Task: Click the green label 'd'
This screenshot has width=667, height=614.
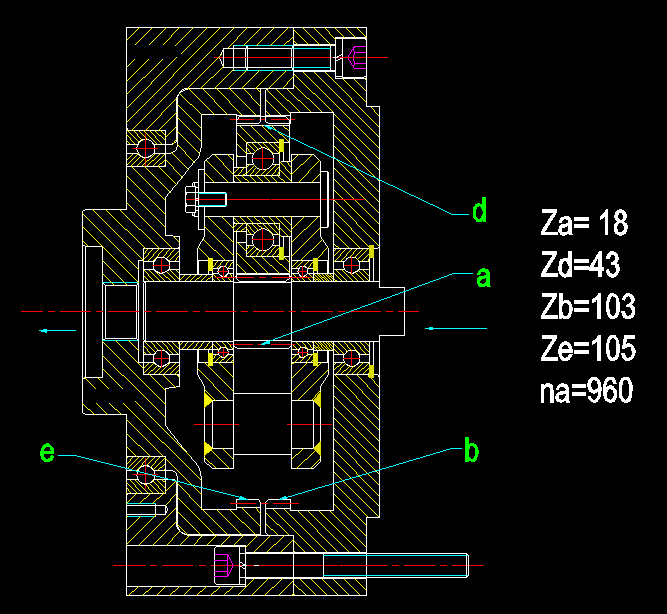Action: point(479,209)
